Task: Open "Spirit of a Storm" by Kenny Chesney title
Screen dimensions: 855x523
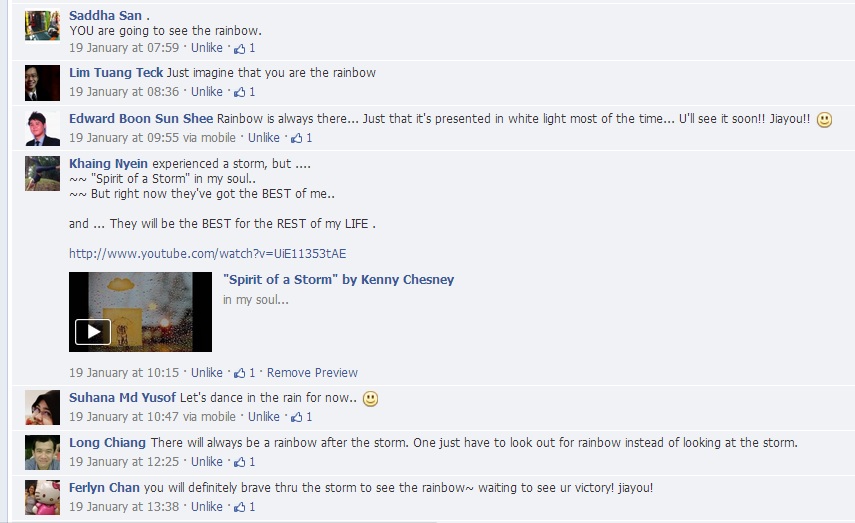Action: [339, 280]
